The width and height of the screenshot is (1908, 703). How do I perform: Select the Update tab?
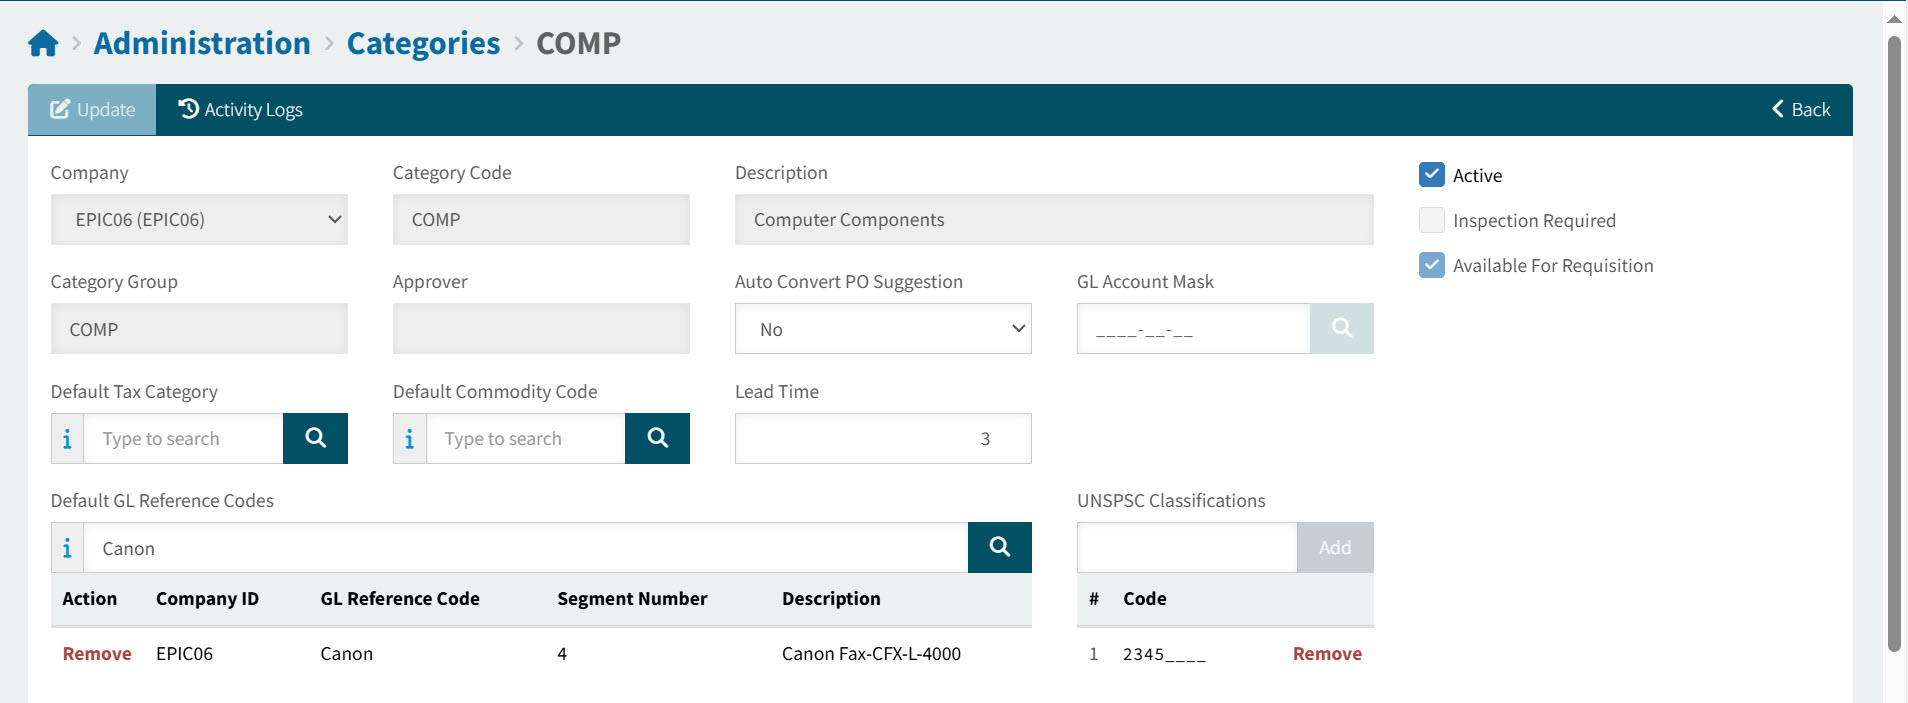(x=92, y=110)
